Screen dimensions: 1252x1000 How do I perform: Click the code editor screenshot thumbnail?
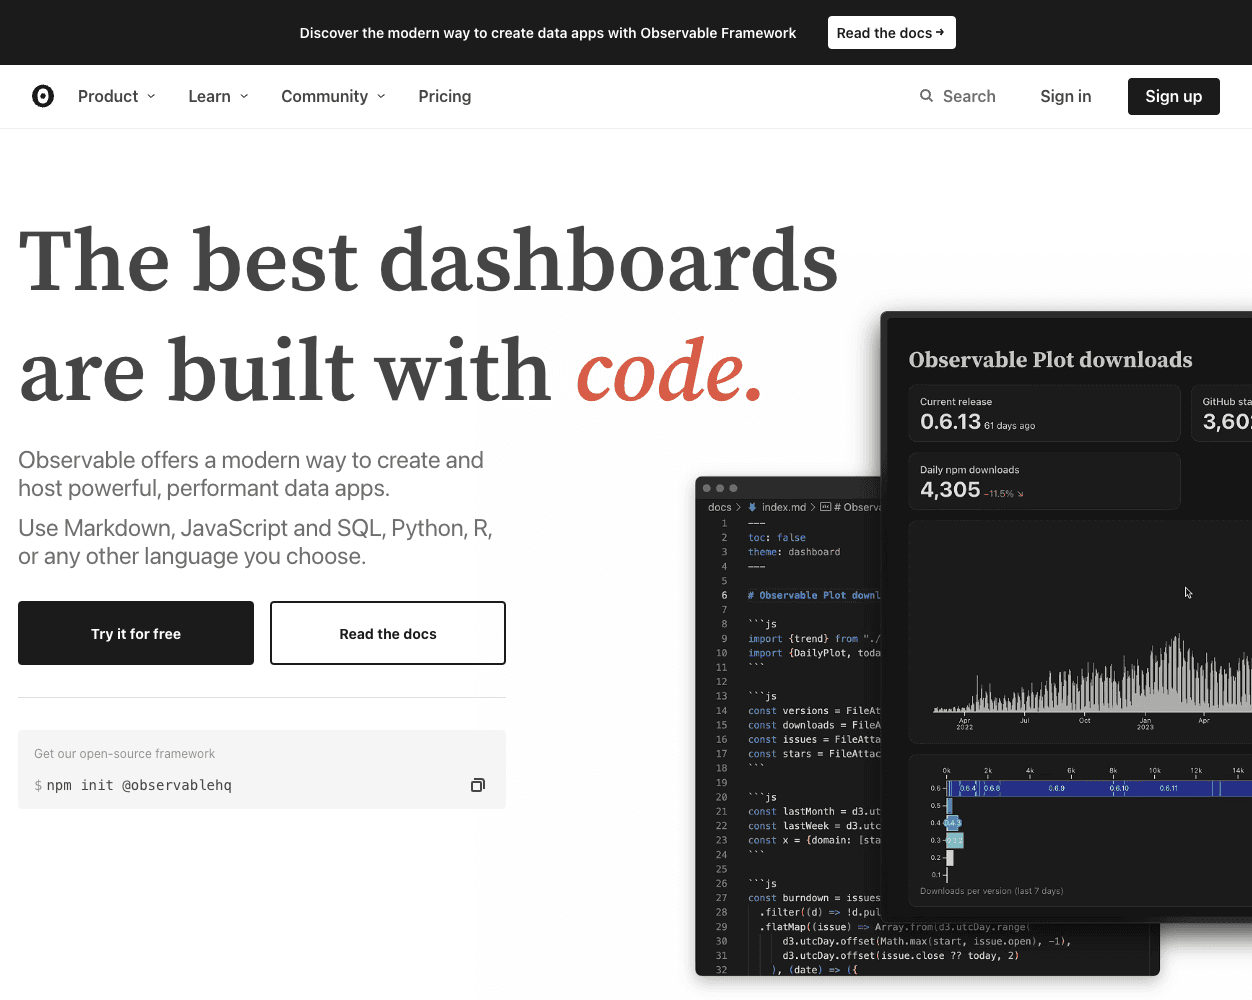(790, 726)
